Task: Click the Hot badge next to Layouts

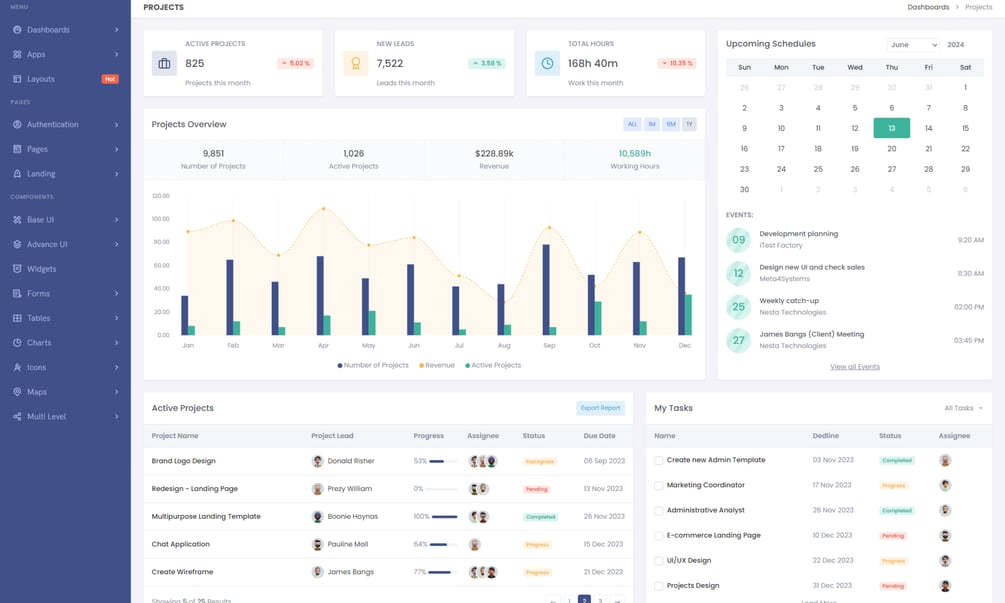Action: [x=110, y=79]
